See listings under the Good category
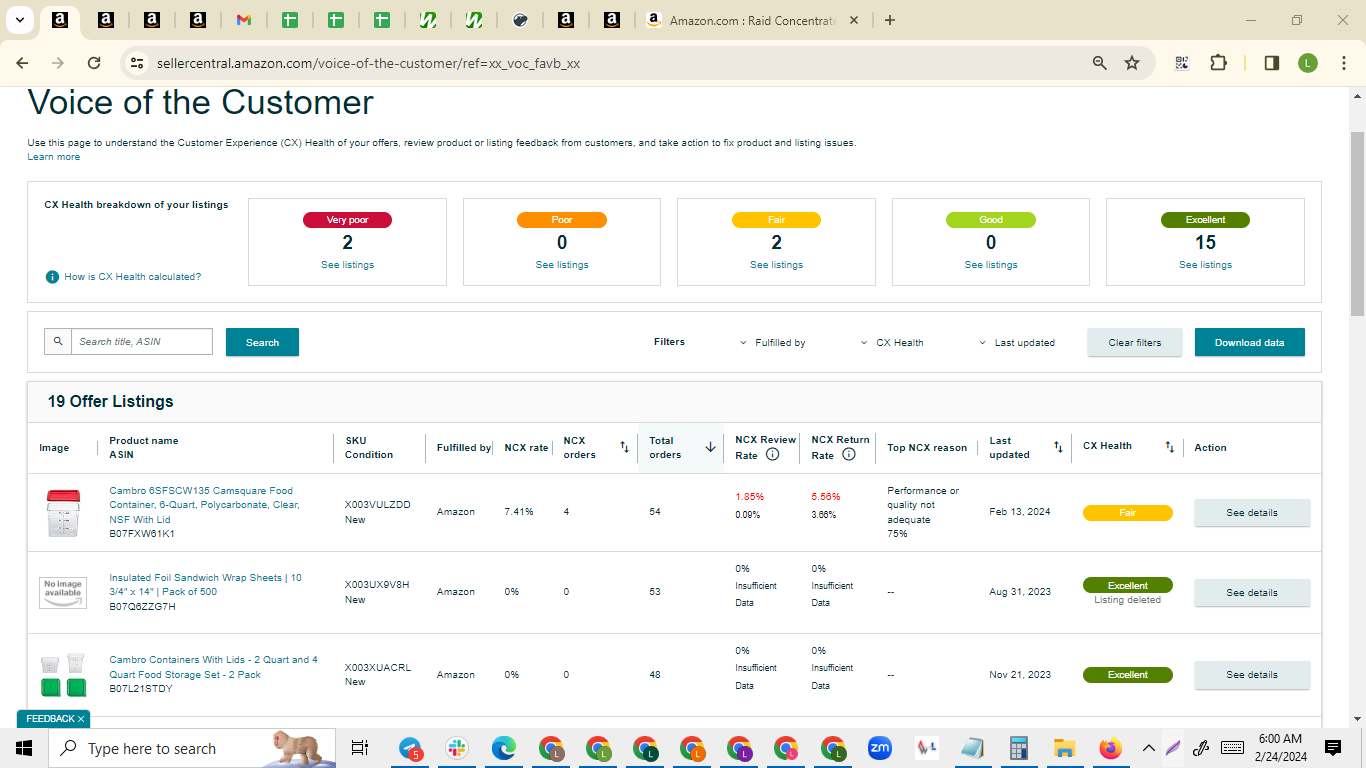 click(x=991, y=265)
